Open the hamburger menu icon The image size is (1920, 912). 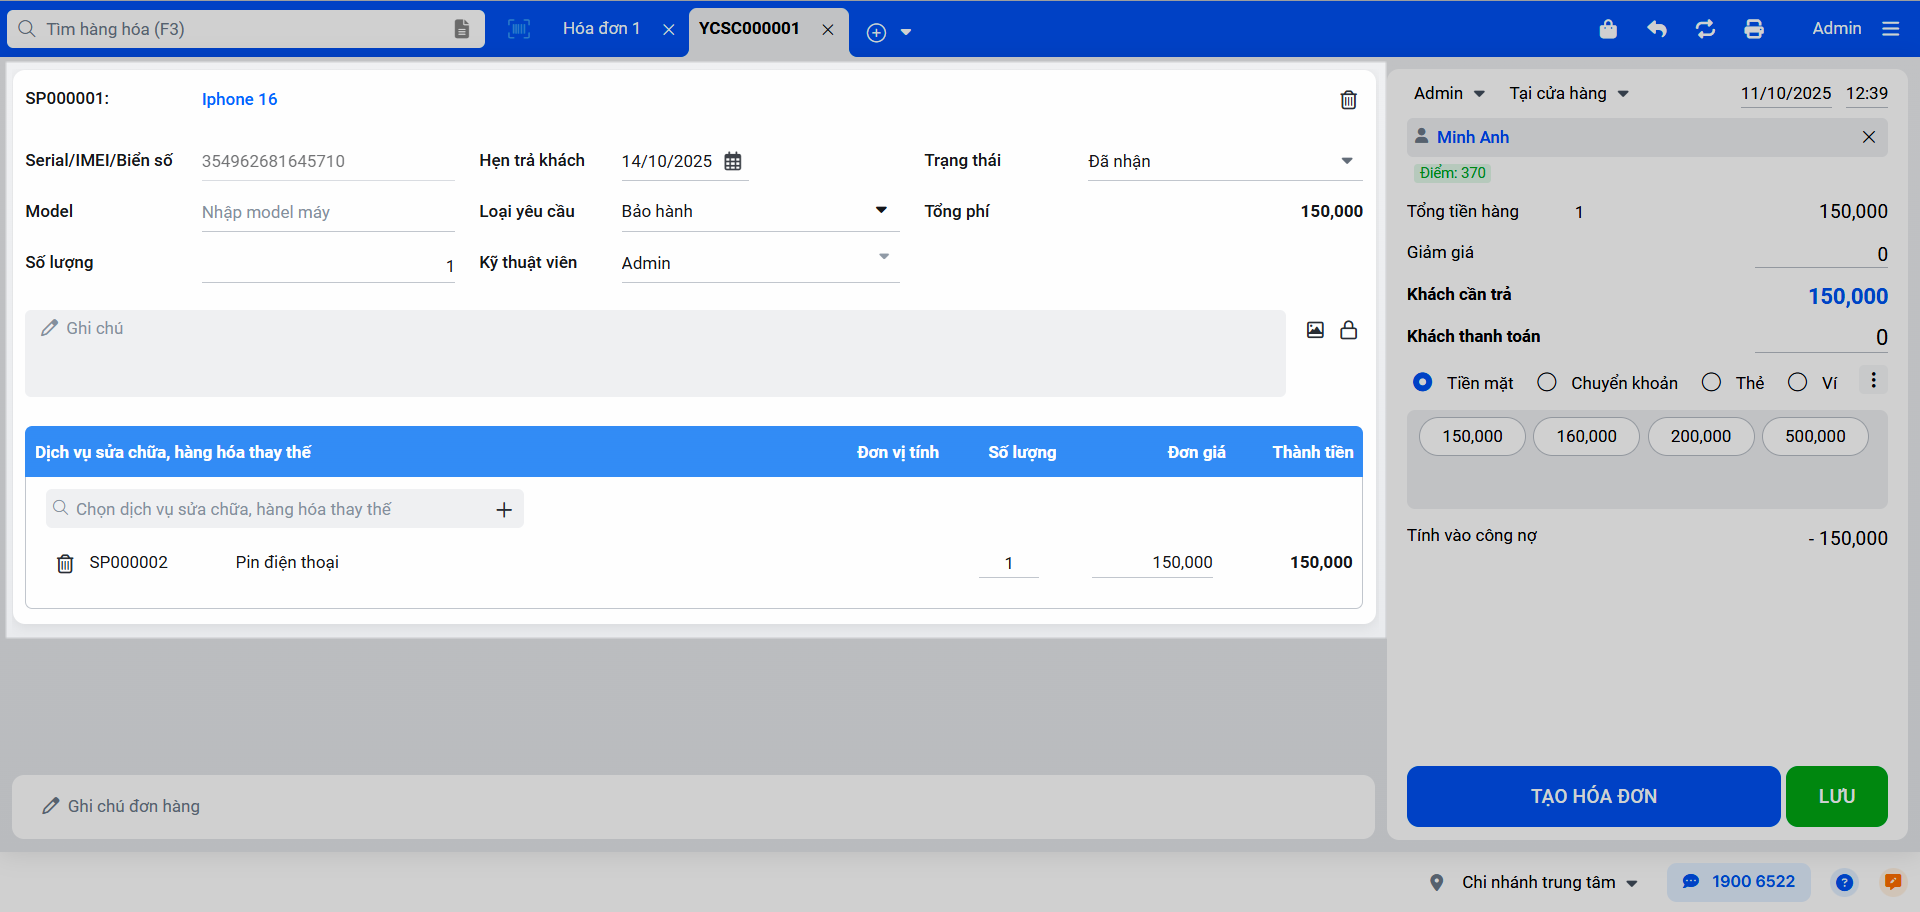1890,29
